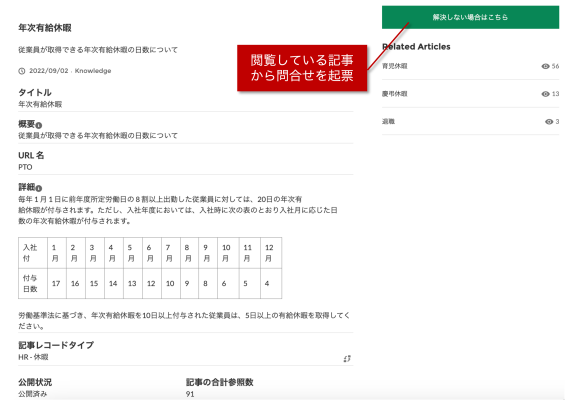Click the eye icon showing 13 views
565x400 pixels.
546,94
